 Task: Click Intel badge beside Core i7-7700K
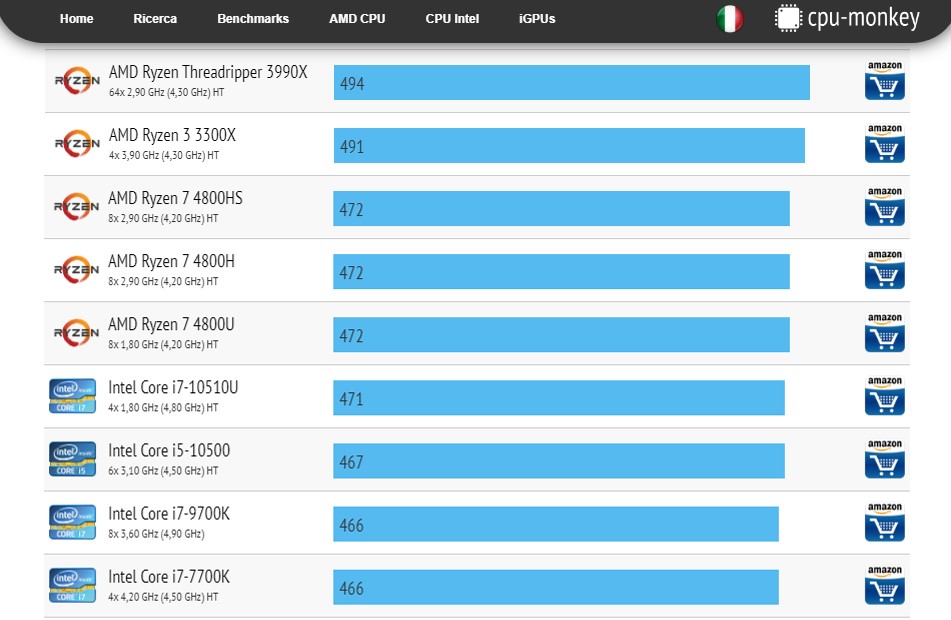click(x=72, y=585)
